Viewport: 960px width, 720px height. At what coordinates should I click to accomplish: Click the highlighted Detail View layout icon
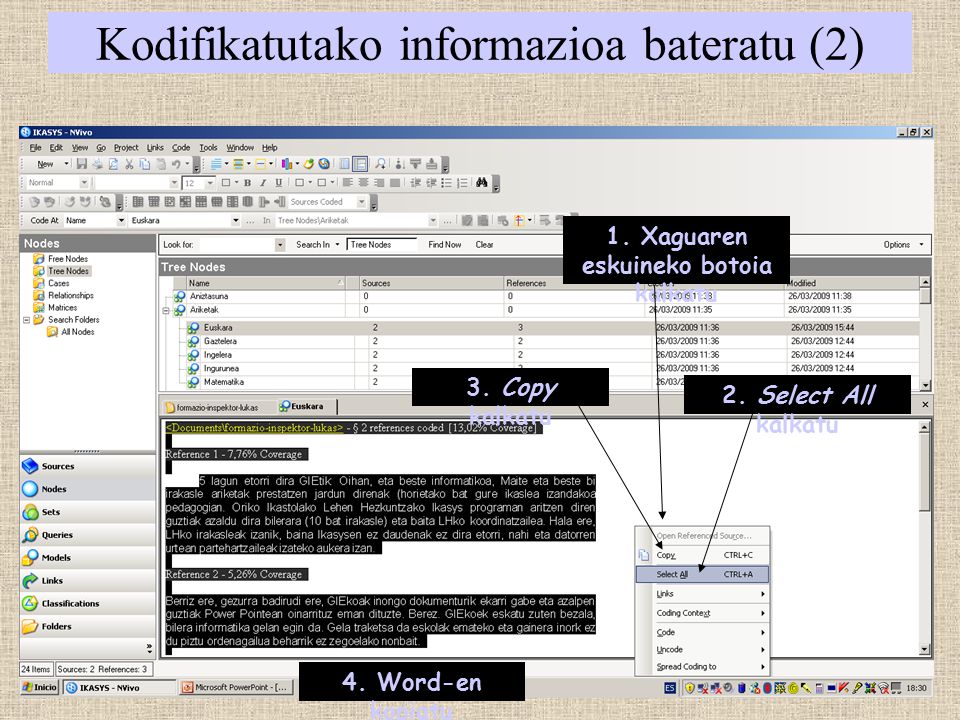[360, 164]
